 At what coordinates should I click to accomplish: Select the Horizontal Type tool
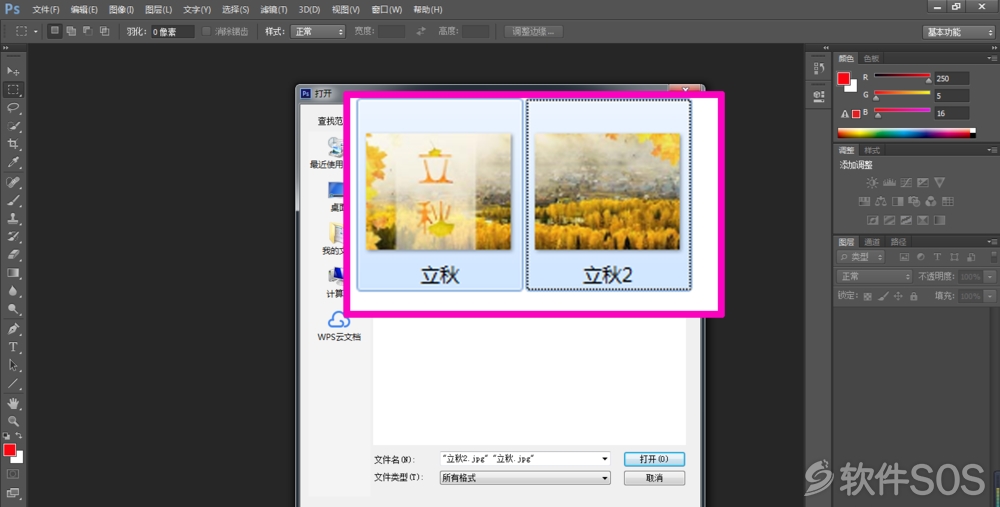tap(13, 347)
